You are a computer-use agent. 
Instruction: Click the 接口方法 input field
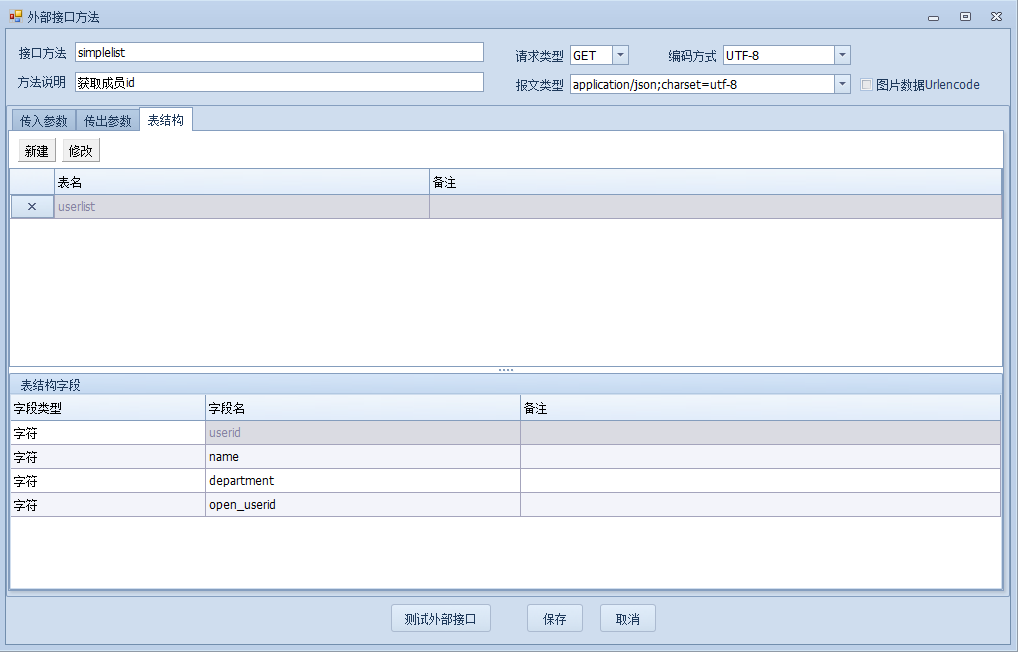coord(279,53)
